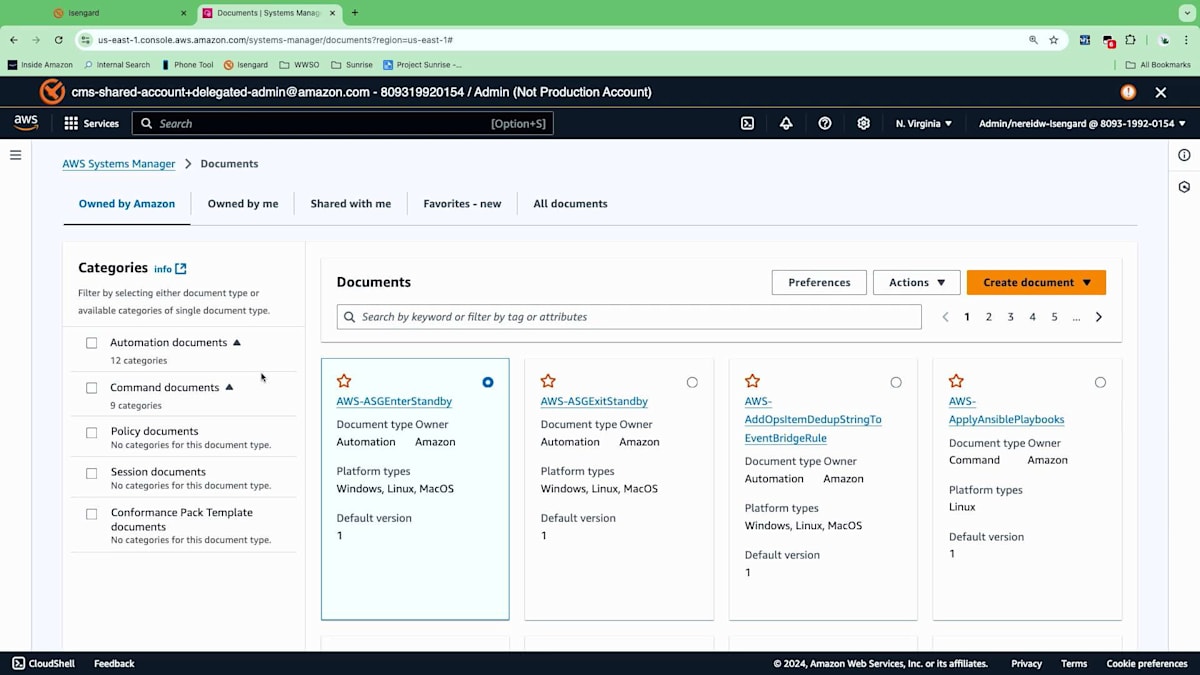Viewport: 1200px width, 675px height.
Task: Open the Actions dropdown
Action: coord(917,282)
